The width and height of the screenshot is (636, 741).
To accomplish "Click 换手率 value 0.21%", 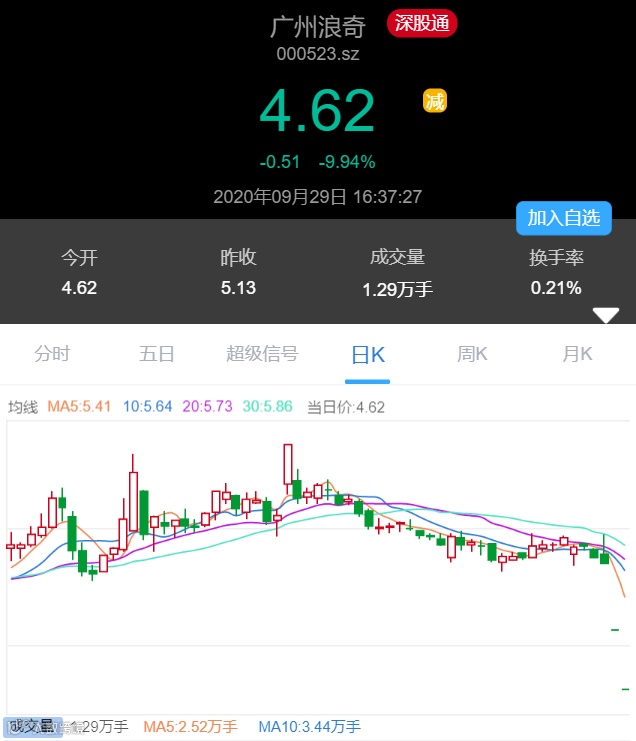I will (x=556, y=288).
